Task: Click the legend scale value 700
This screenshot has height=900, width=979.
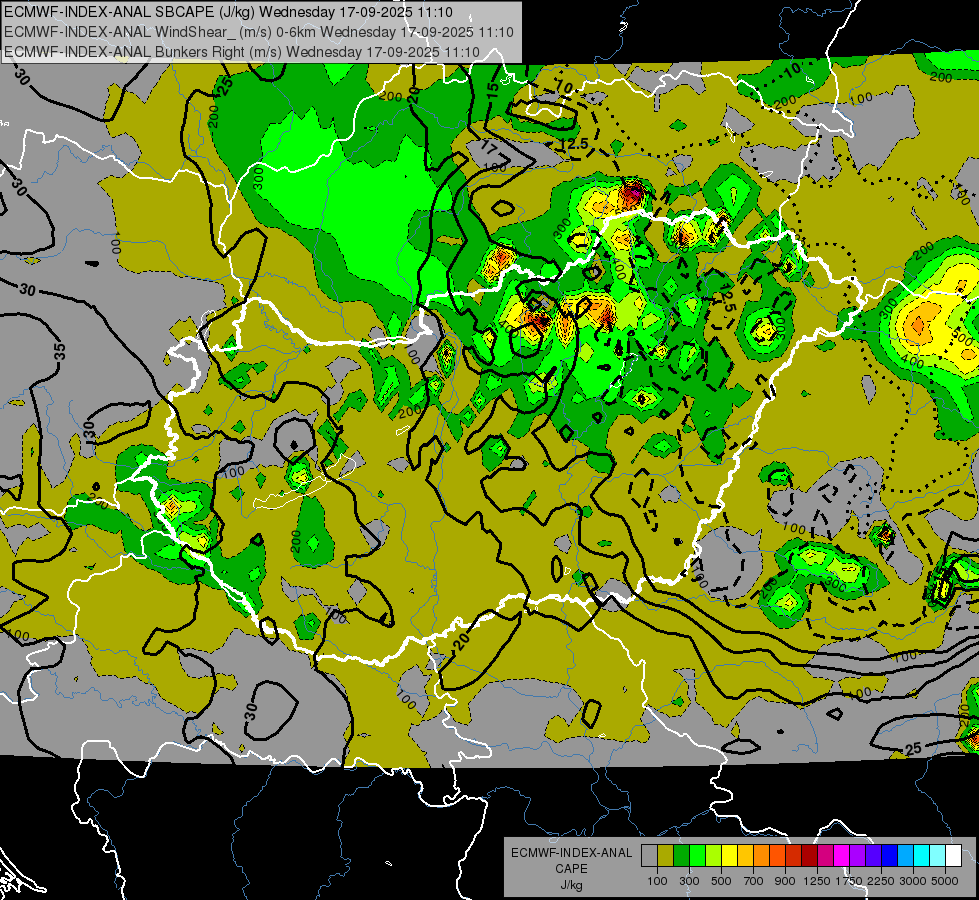Action: click(754, 881)
